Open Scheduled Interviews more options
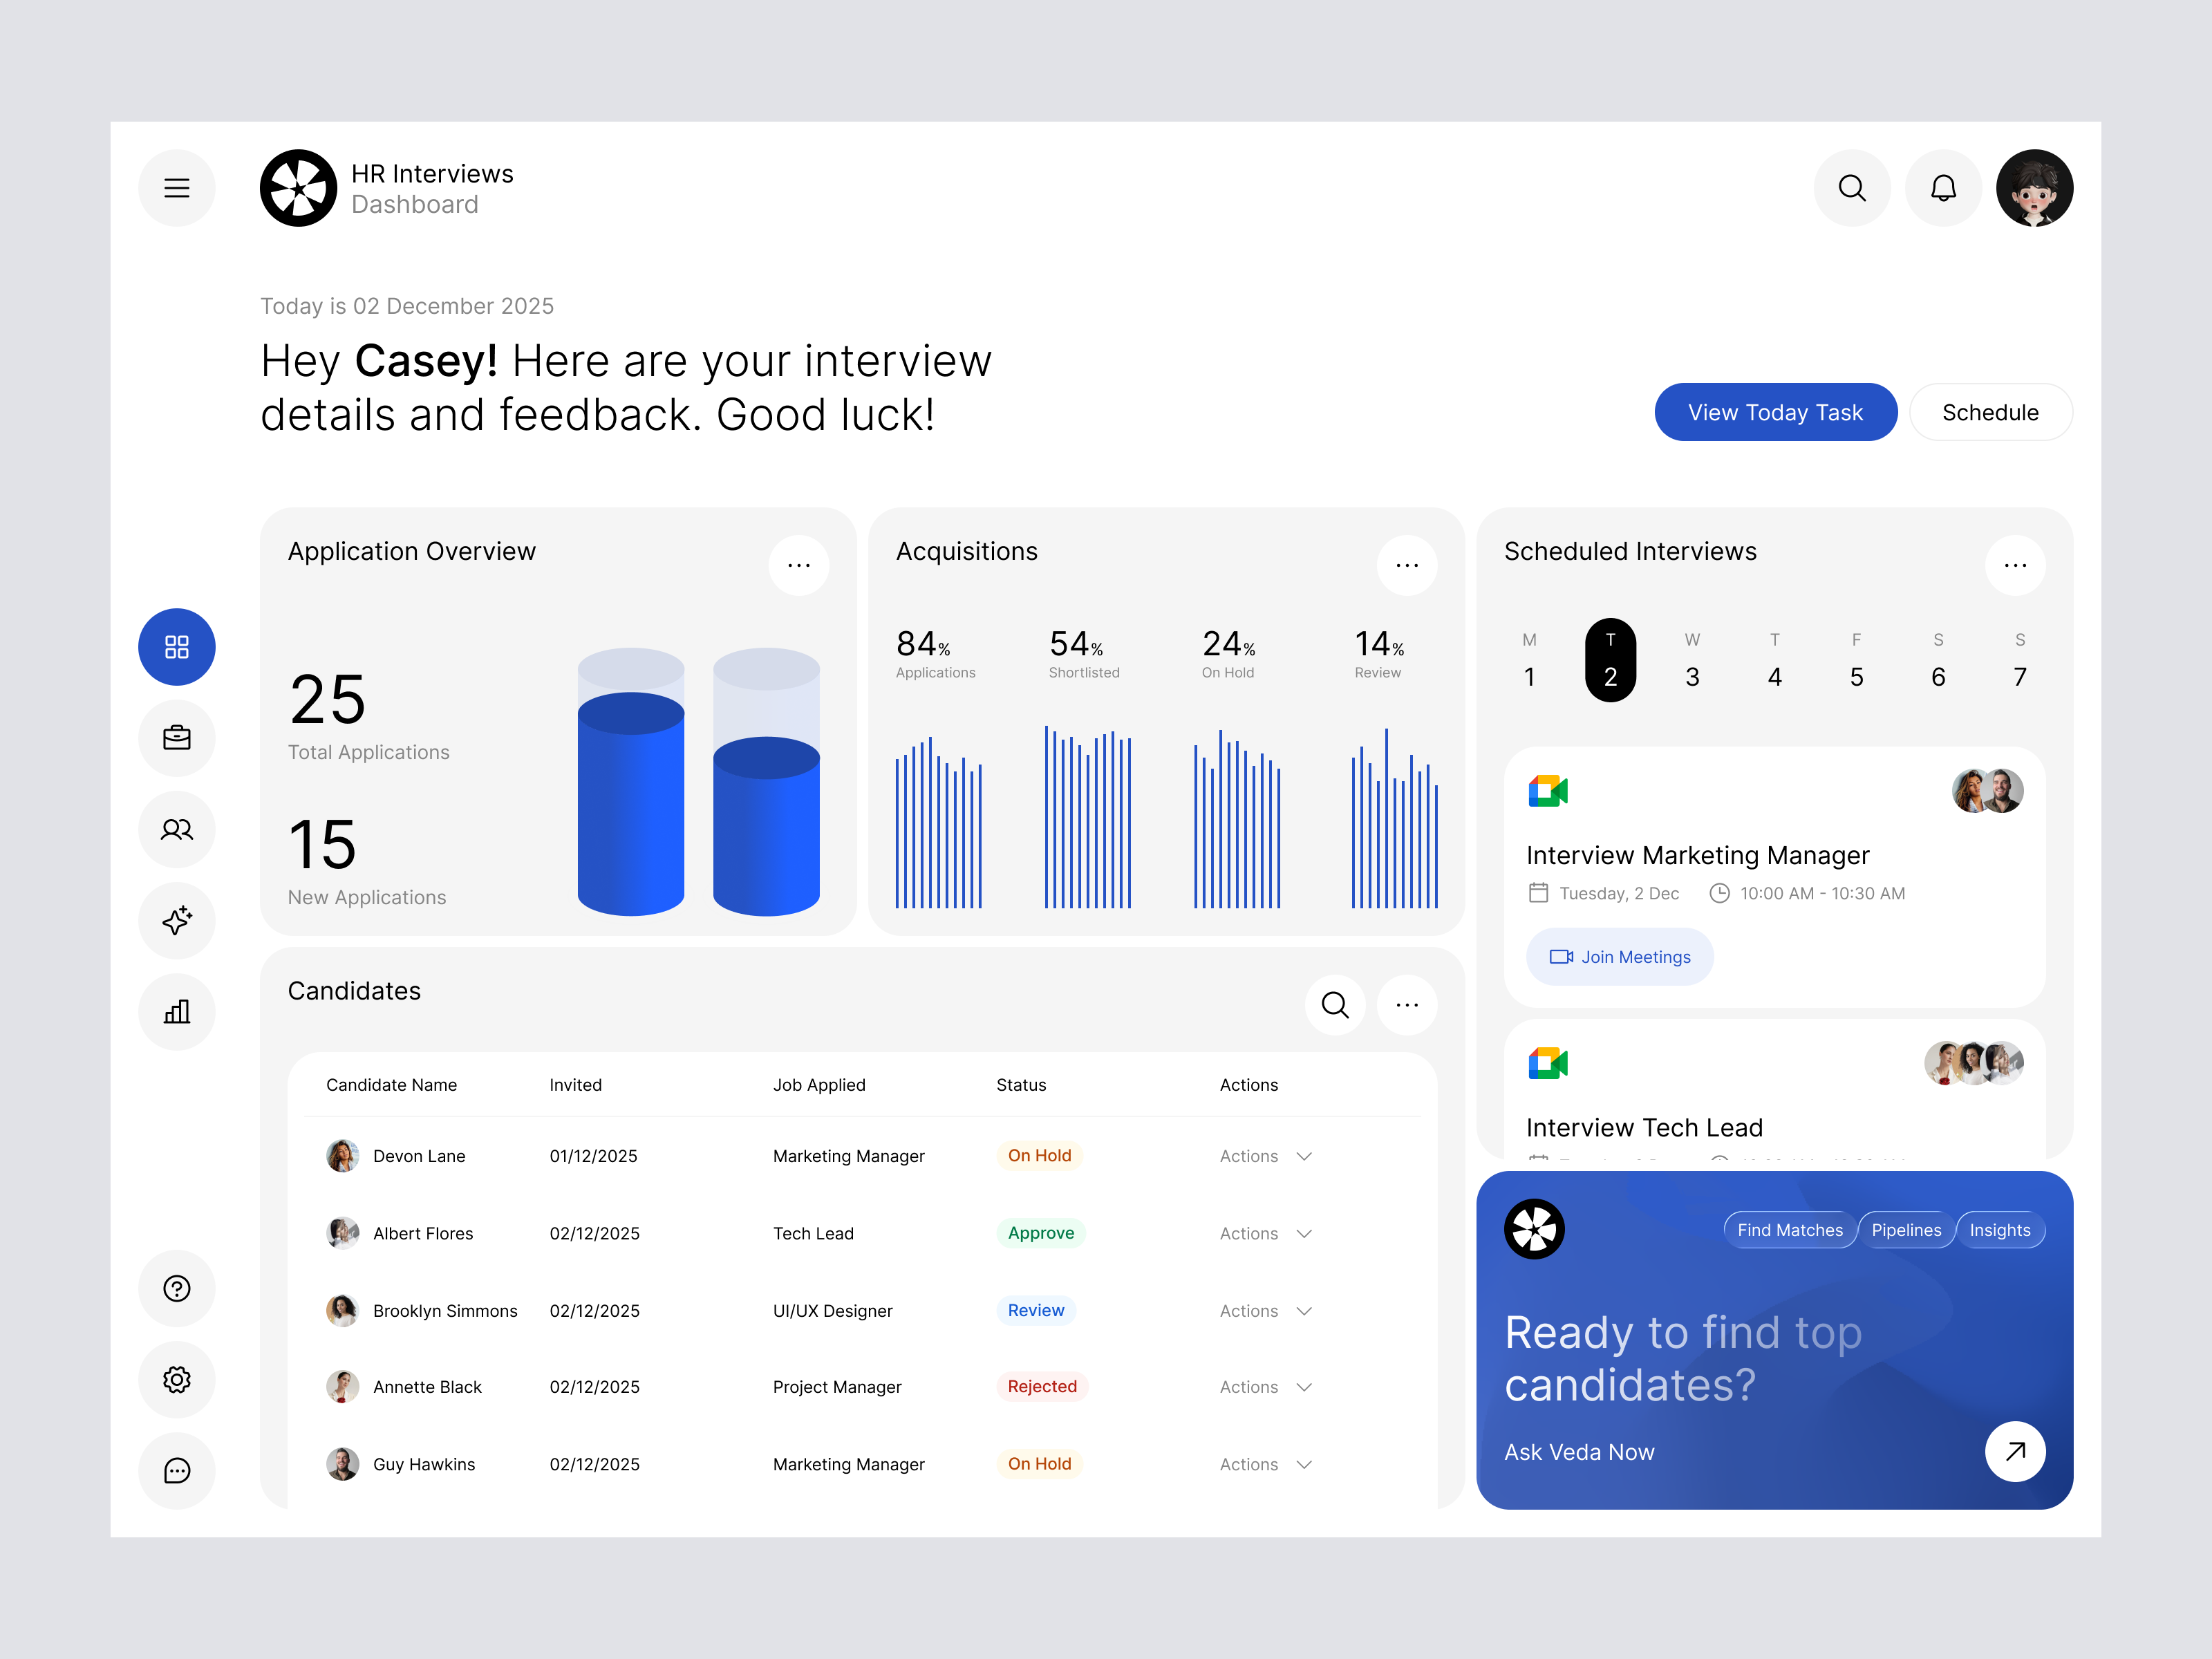The image size is (2212, 1659). click(2015, 565)
